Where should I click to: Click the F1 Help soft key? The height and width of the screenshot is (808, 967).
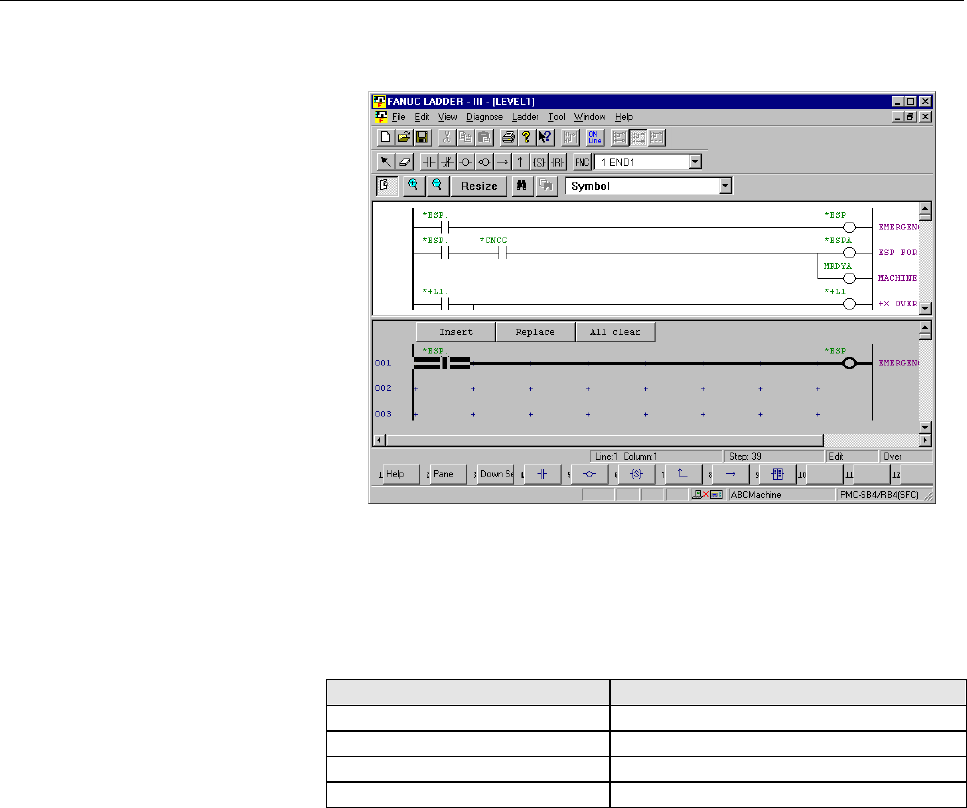point(401,474)
